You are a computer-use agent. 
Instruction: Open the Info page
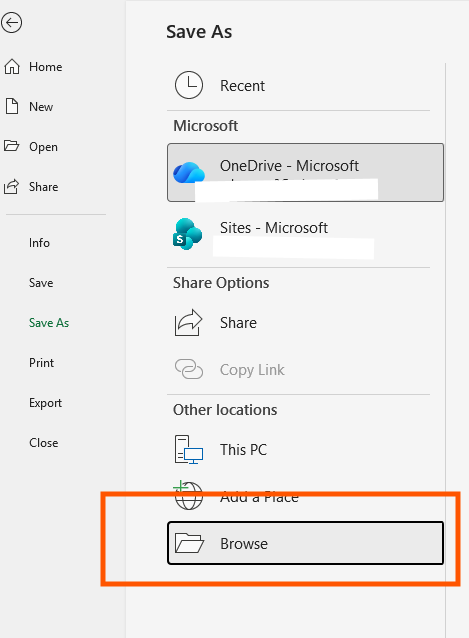pos(39,243)
